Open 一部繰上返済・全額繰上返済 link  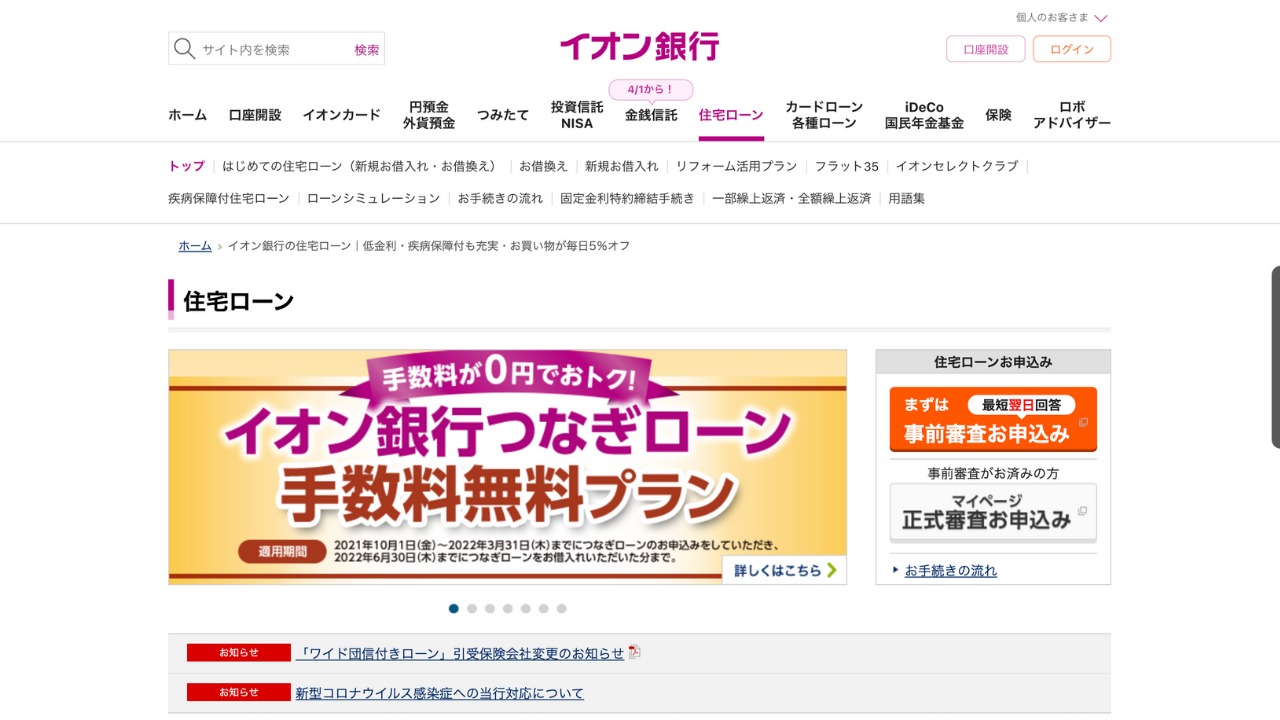pos(791,198)
